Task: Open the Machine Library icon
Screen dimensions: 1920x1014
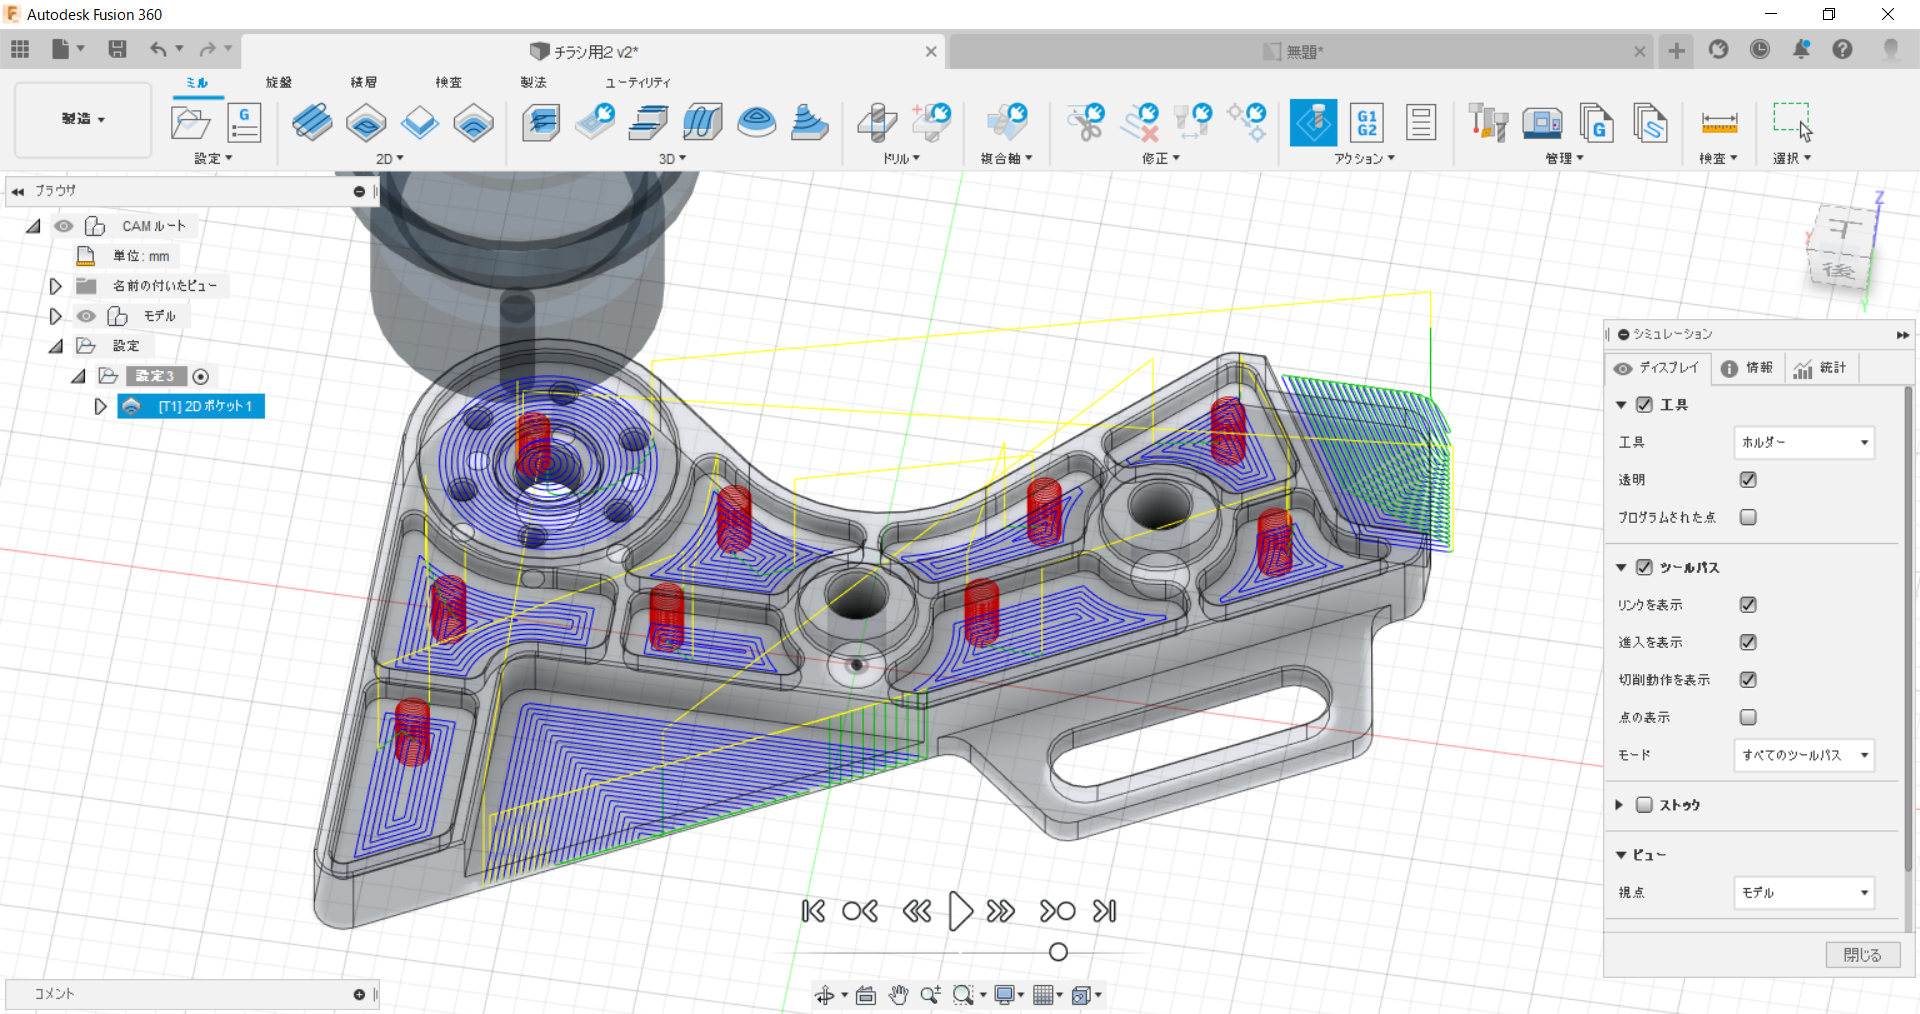Action: pos(1542,123)
